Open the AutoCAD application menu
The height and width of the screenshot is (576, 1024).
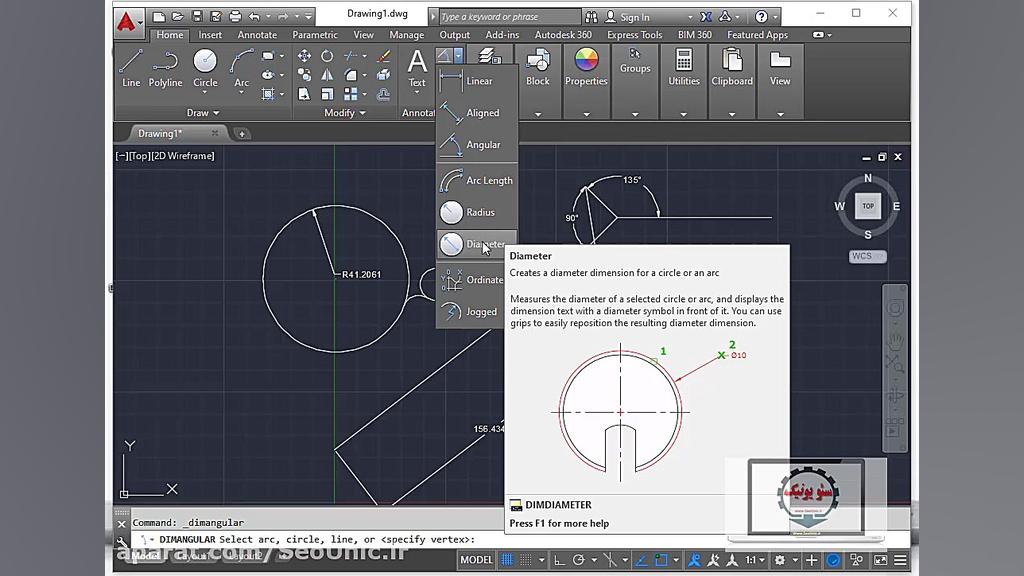coord(129,22)
